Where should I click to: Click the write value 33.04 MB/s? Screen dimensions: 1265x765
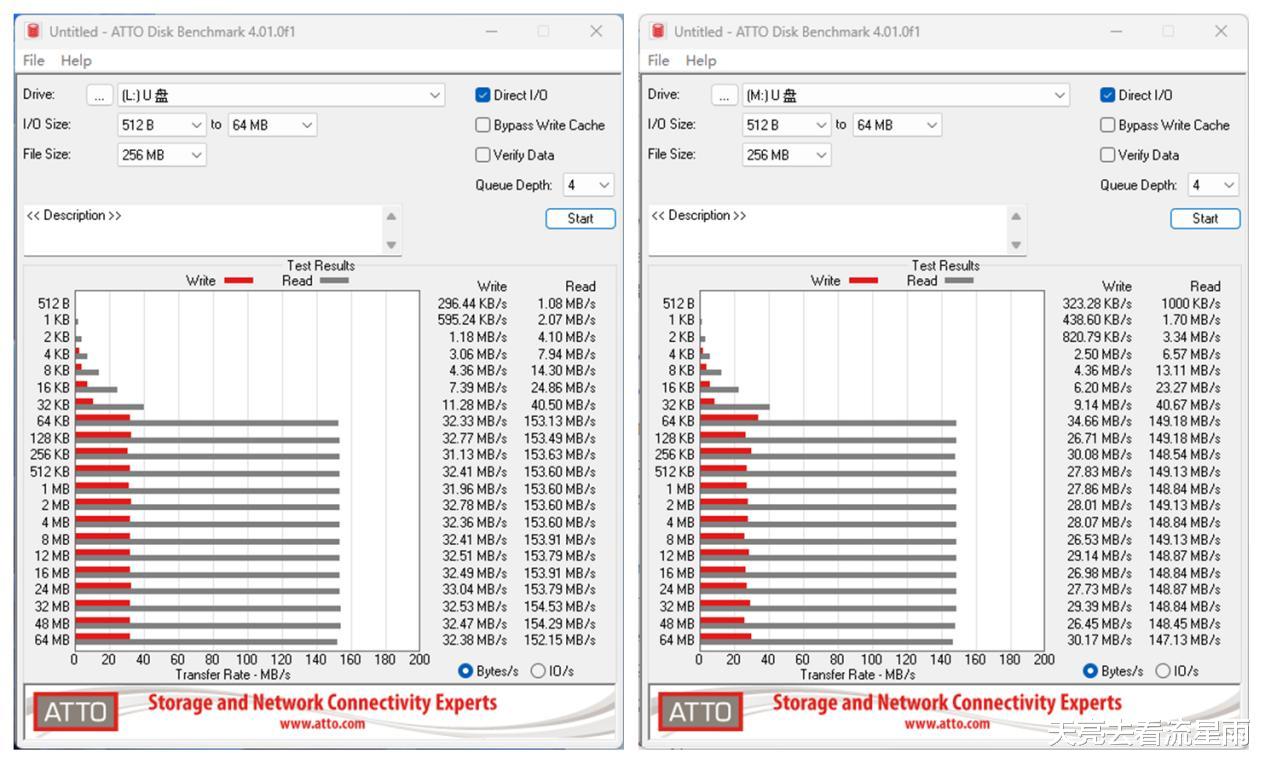475,589
